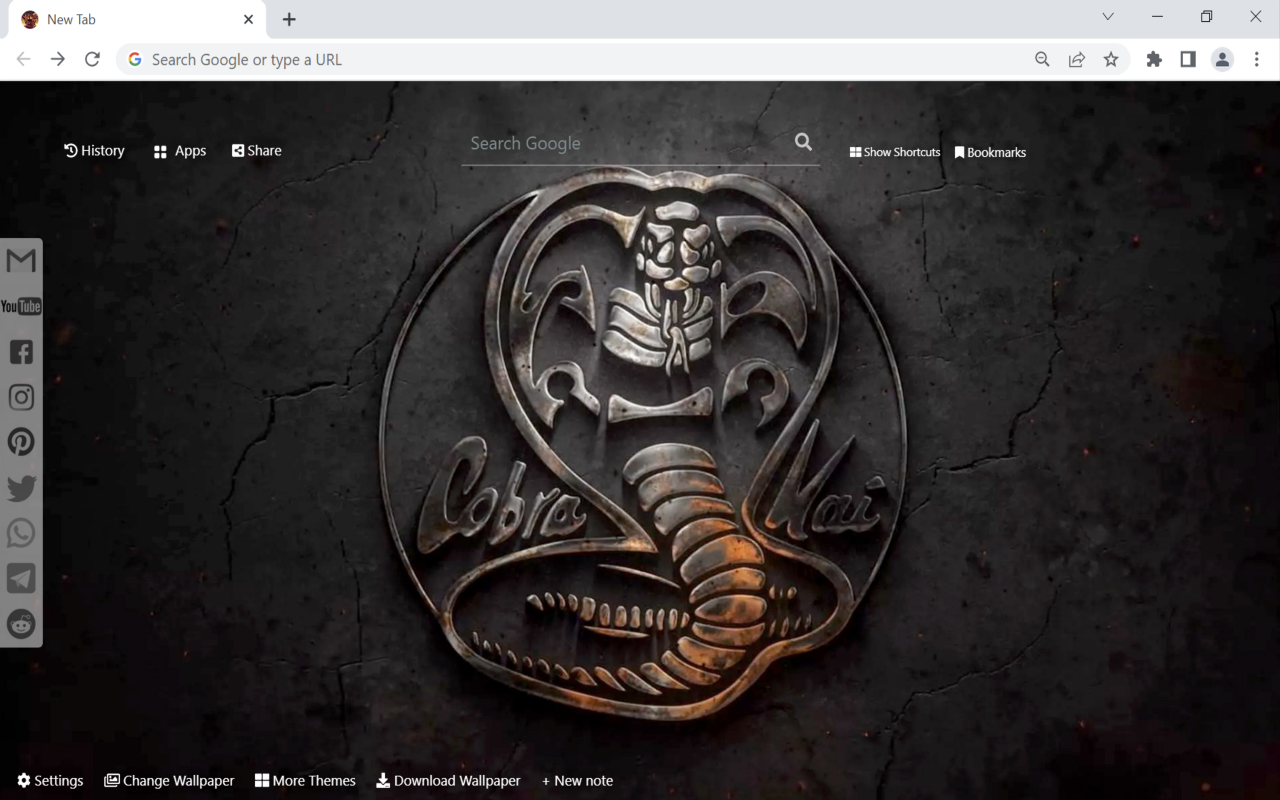Go back to the previous page
The height and width of the screenshot is (800, 1280).
(24, 60)
